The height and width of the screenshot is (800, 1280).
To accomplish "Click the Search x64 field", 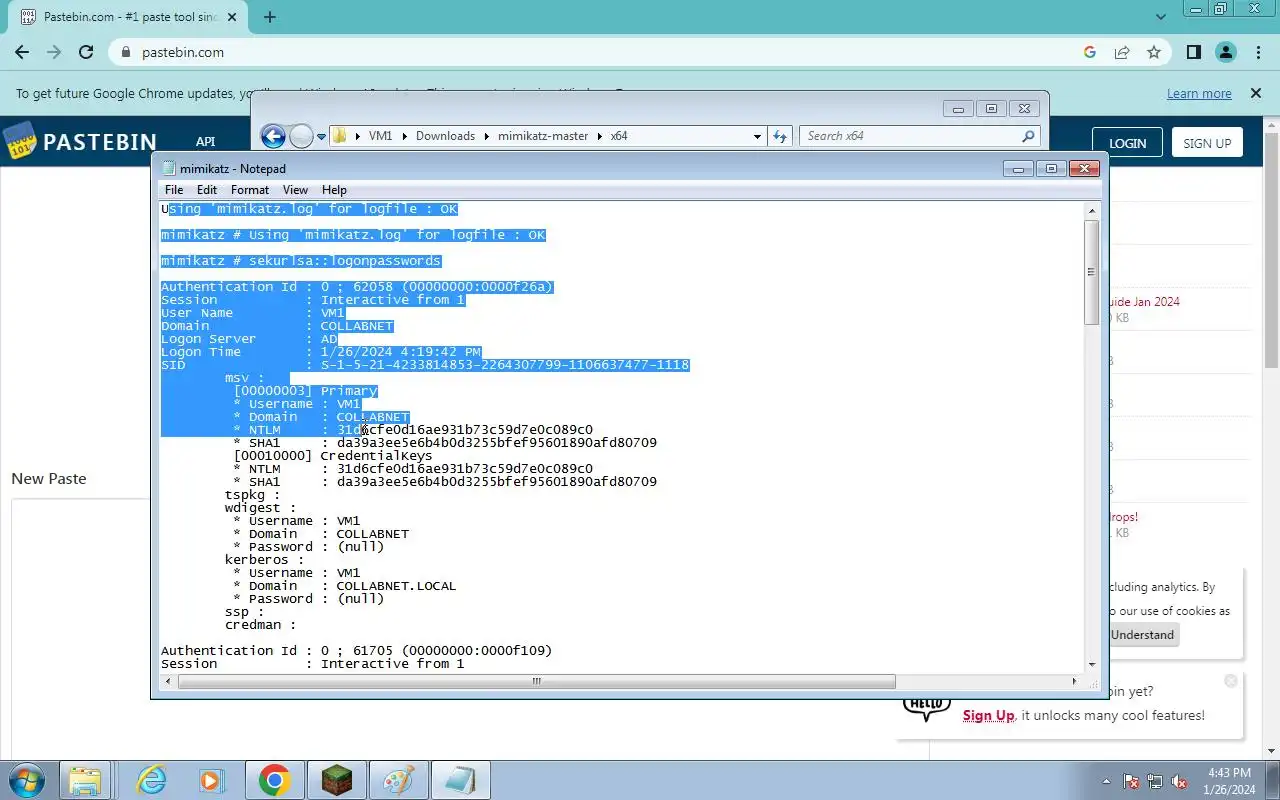I will (x=919, y=136).
